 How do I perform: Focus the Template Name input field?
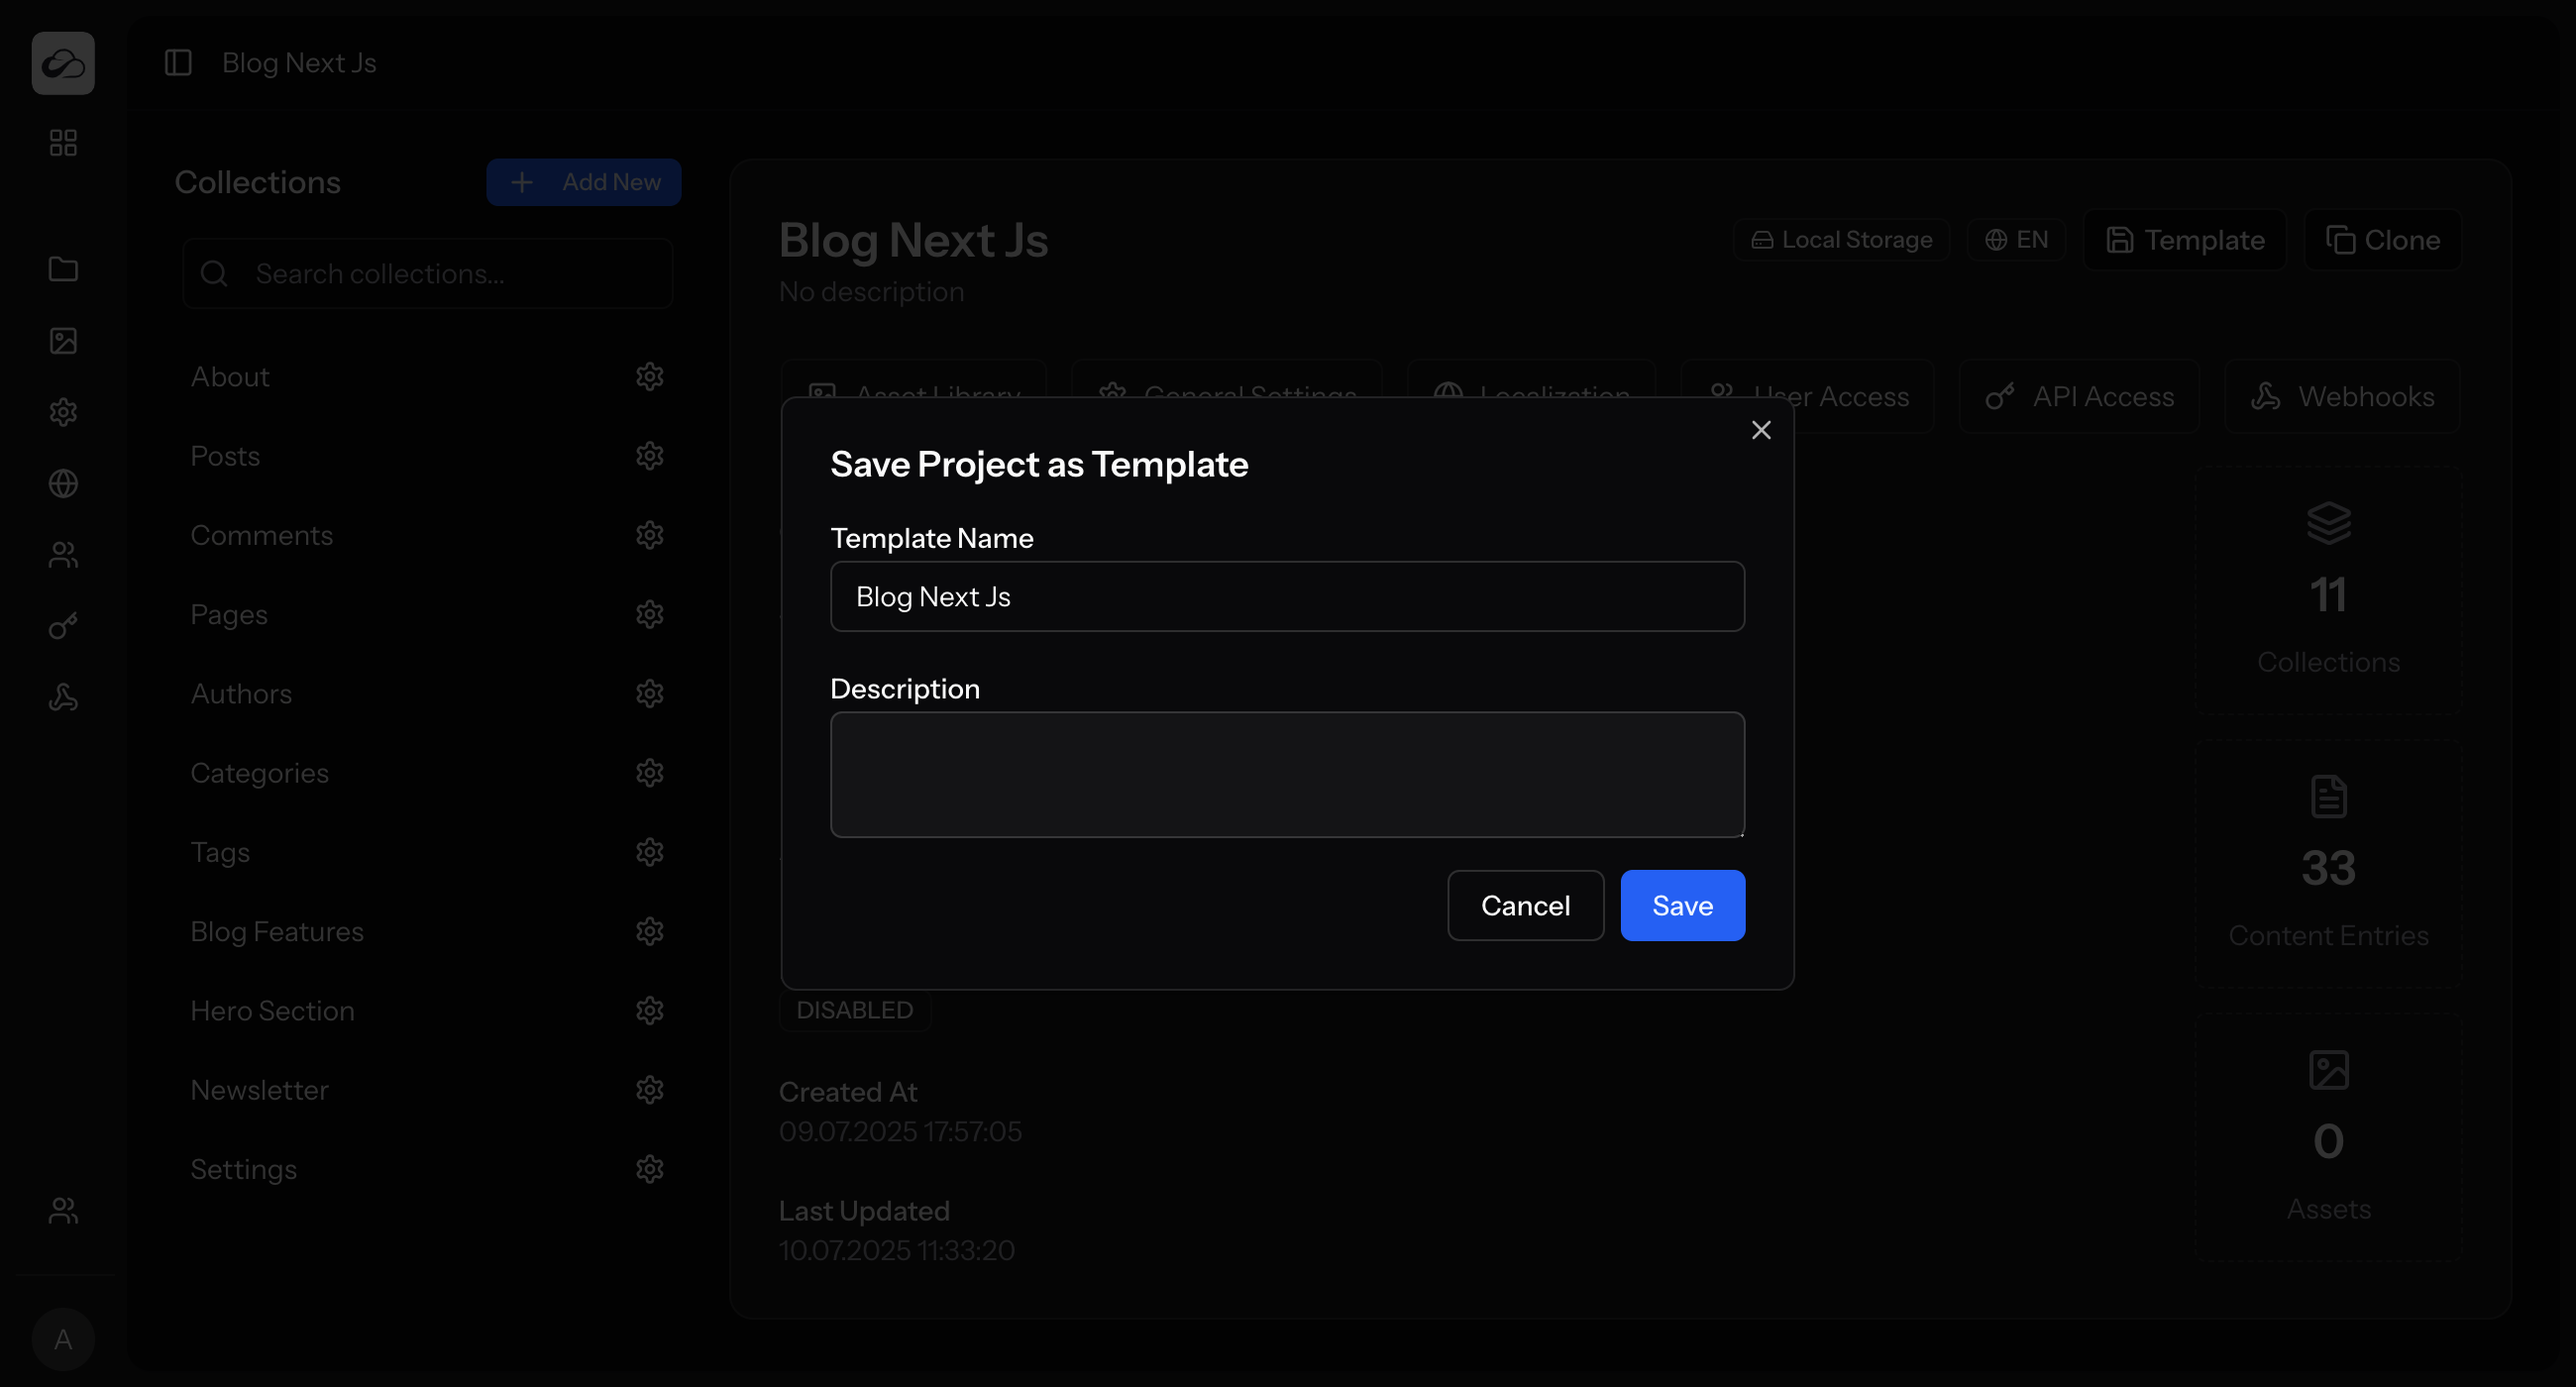coord(1287,596)
